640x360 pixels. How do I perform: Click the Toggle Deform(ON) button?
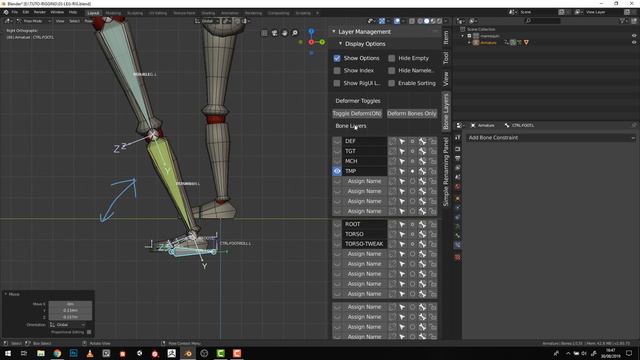pos(357,113)
